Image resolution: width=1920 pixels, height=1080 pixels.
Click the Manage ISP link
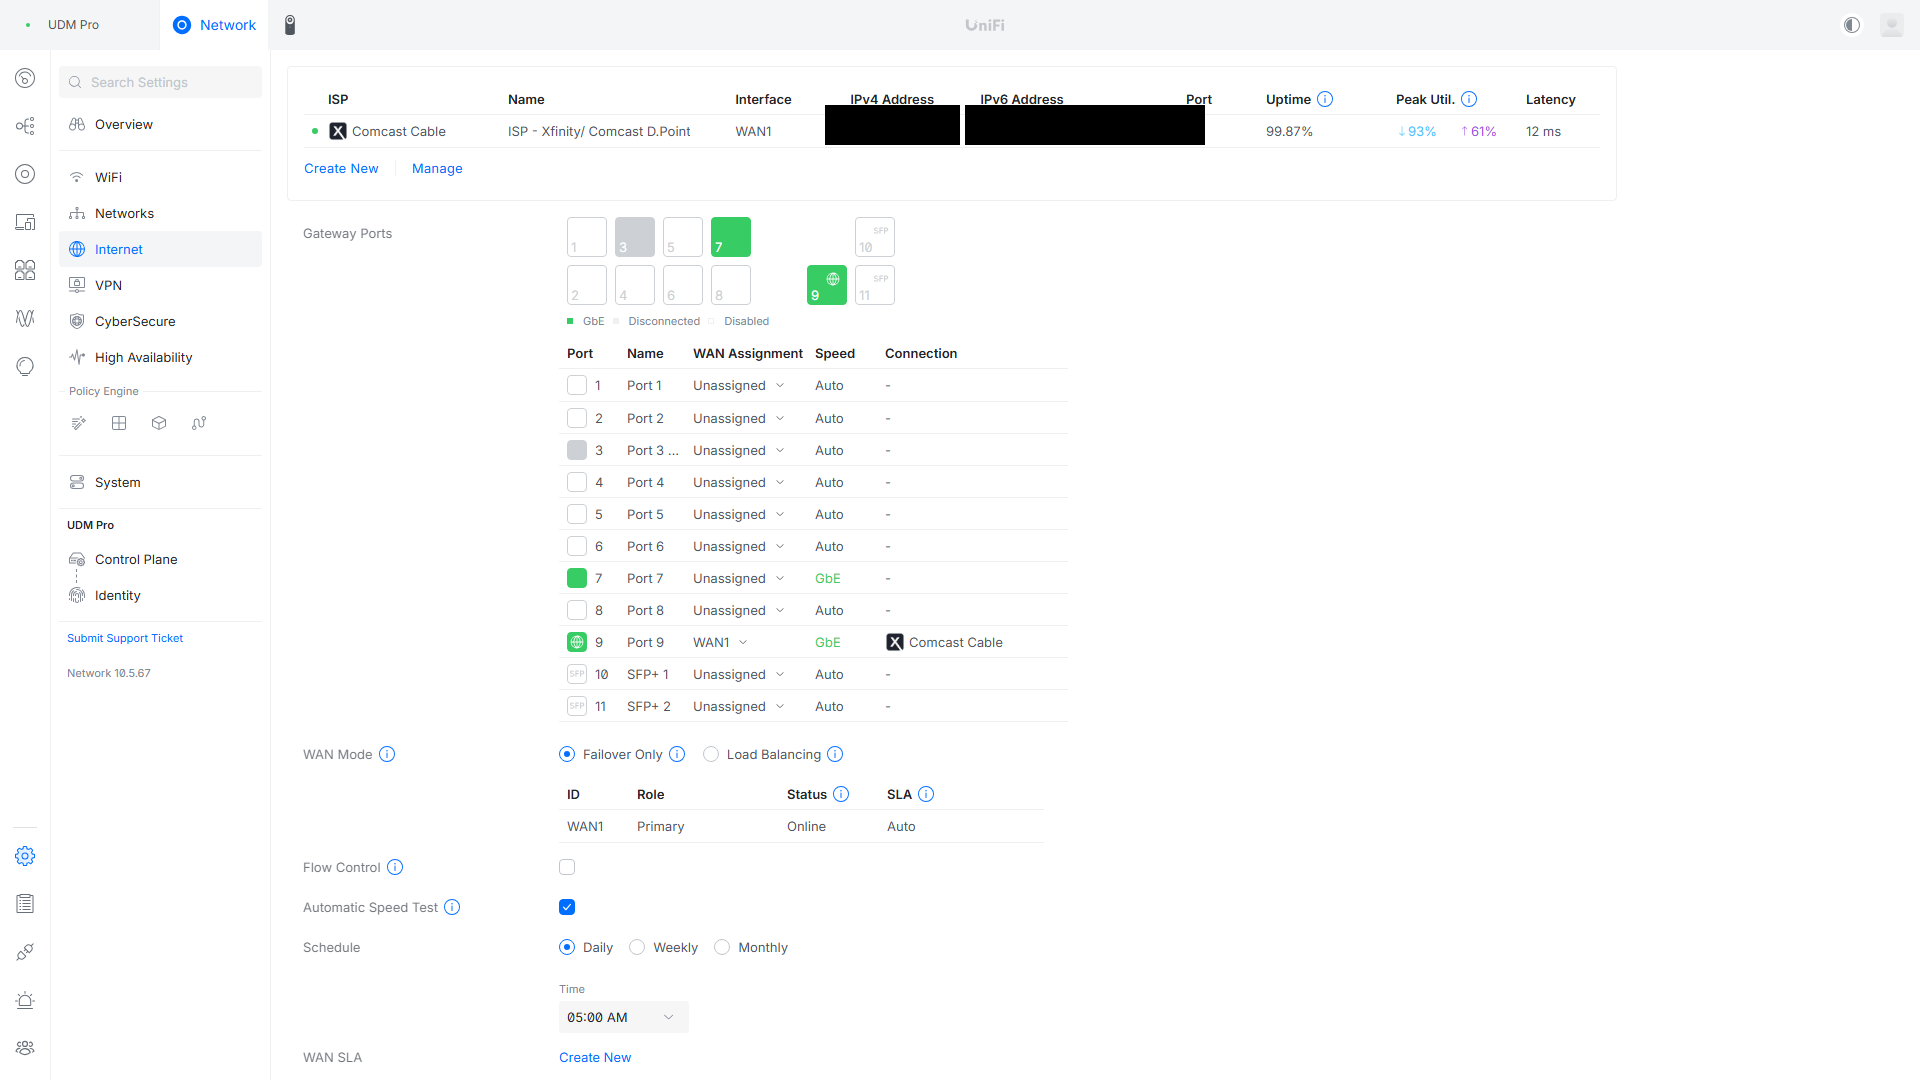tap(437, 168)
